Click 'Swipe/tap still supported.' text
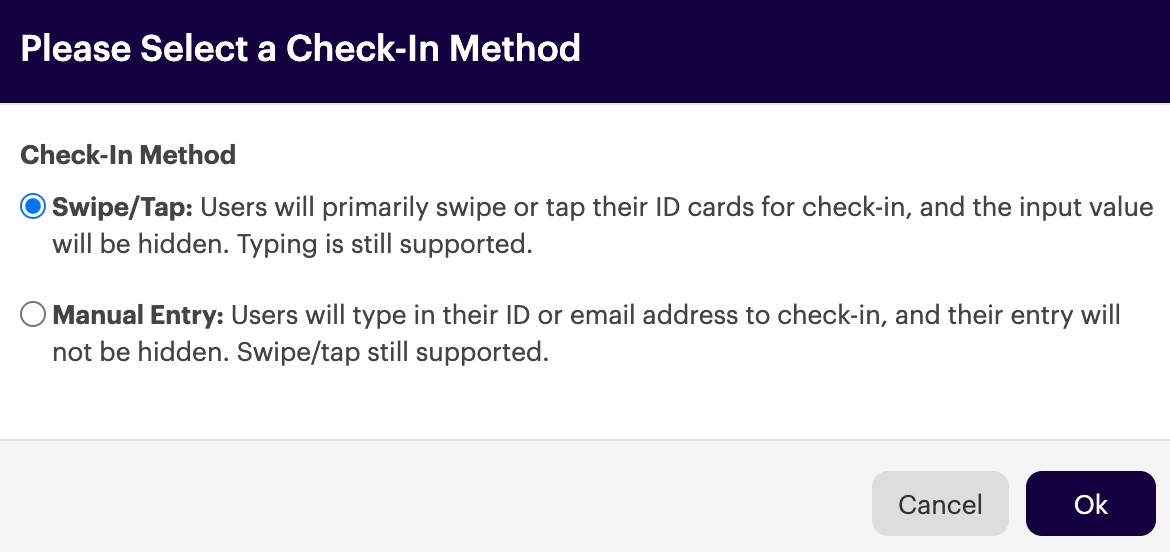Viewport: 1170px width, 552px height. click(392, 352)
